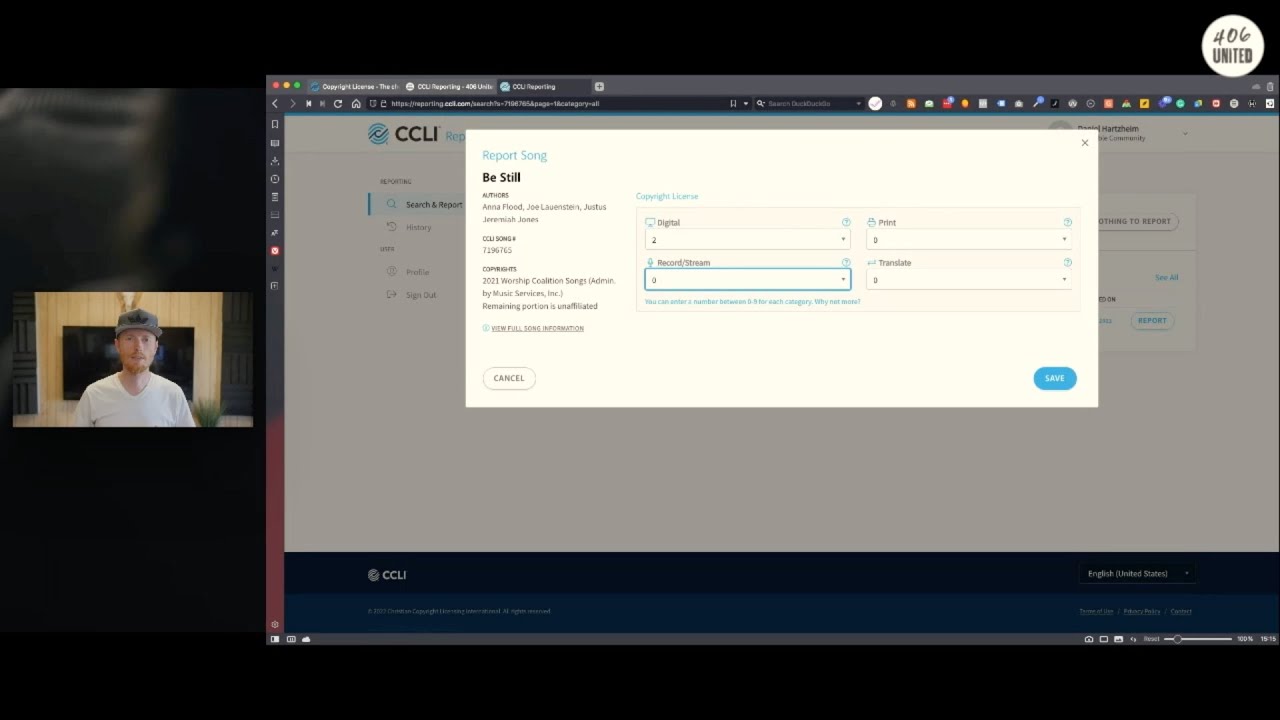
Task: Click the browser forward arrow
Action: (292, 103)
